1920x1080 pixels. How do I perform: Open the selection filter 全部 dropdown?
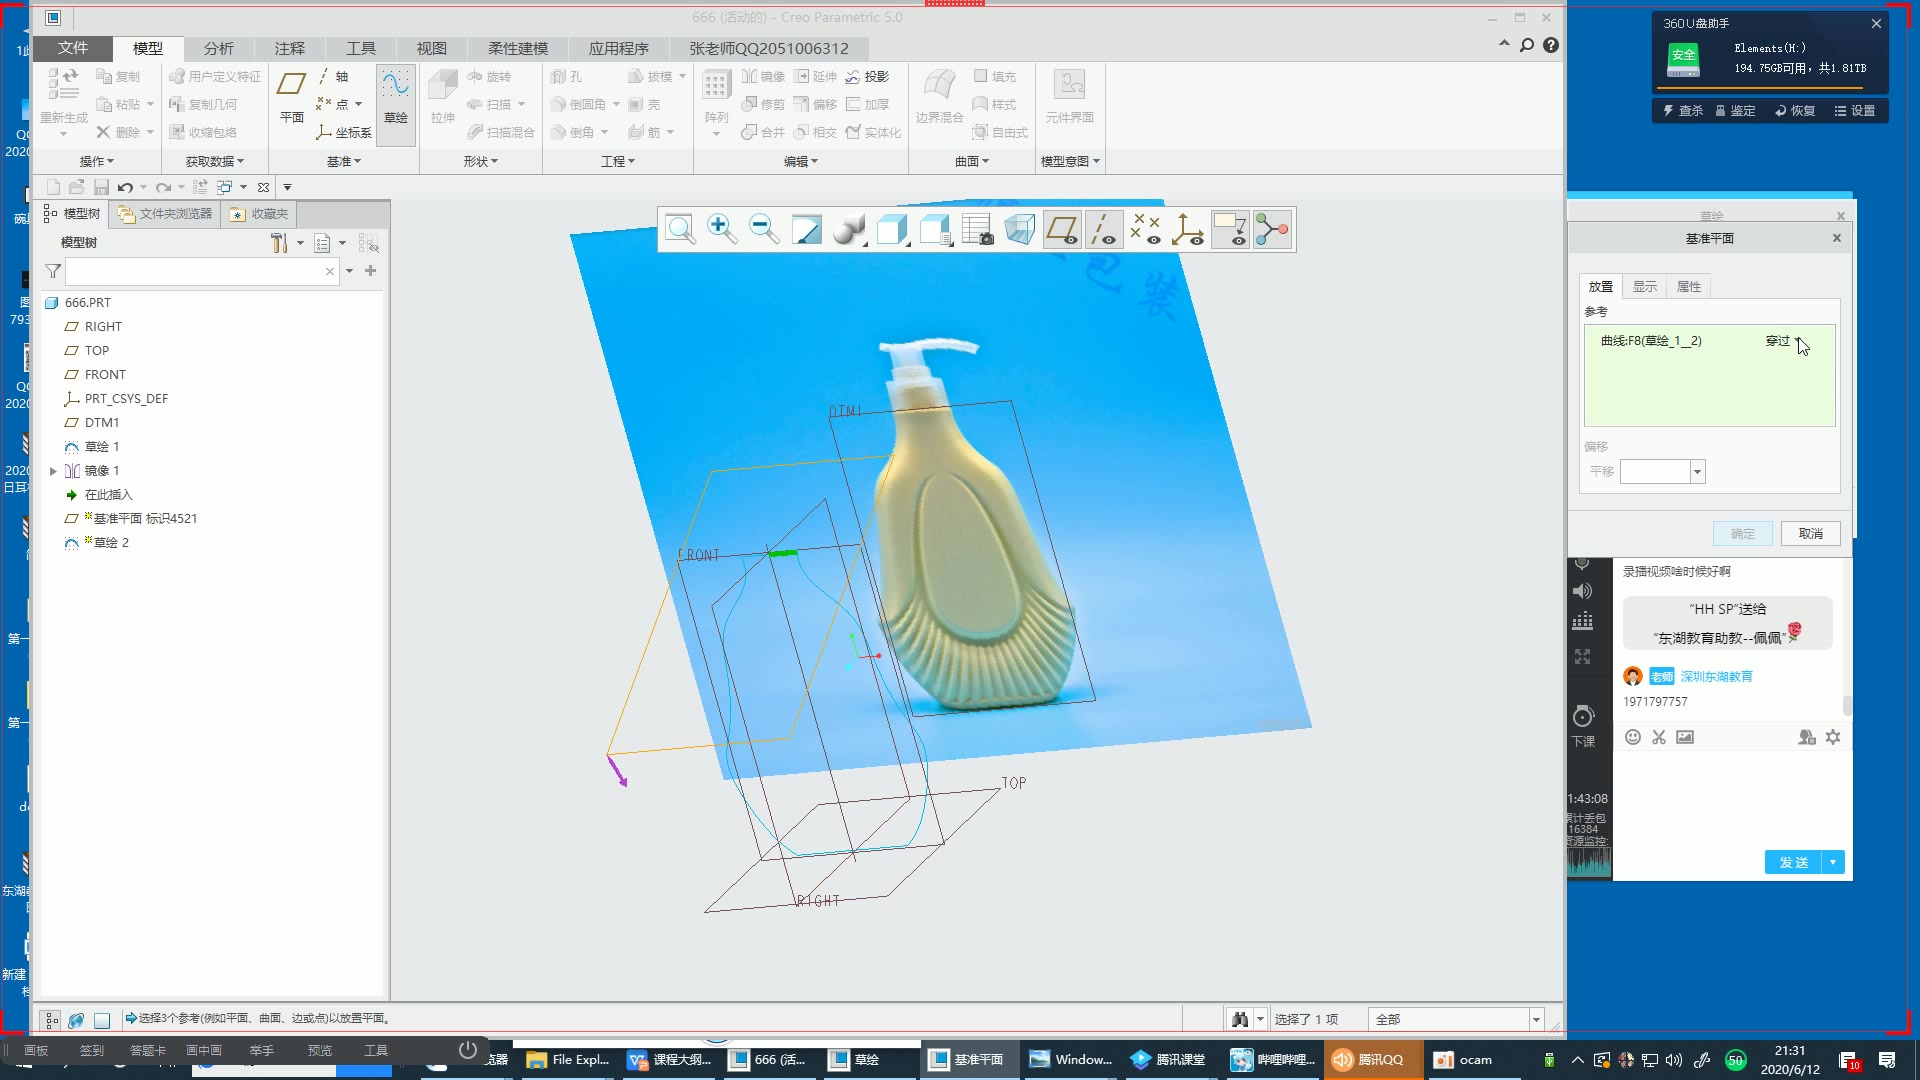(1536, 1020)
